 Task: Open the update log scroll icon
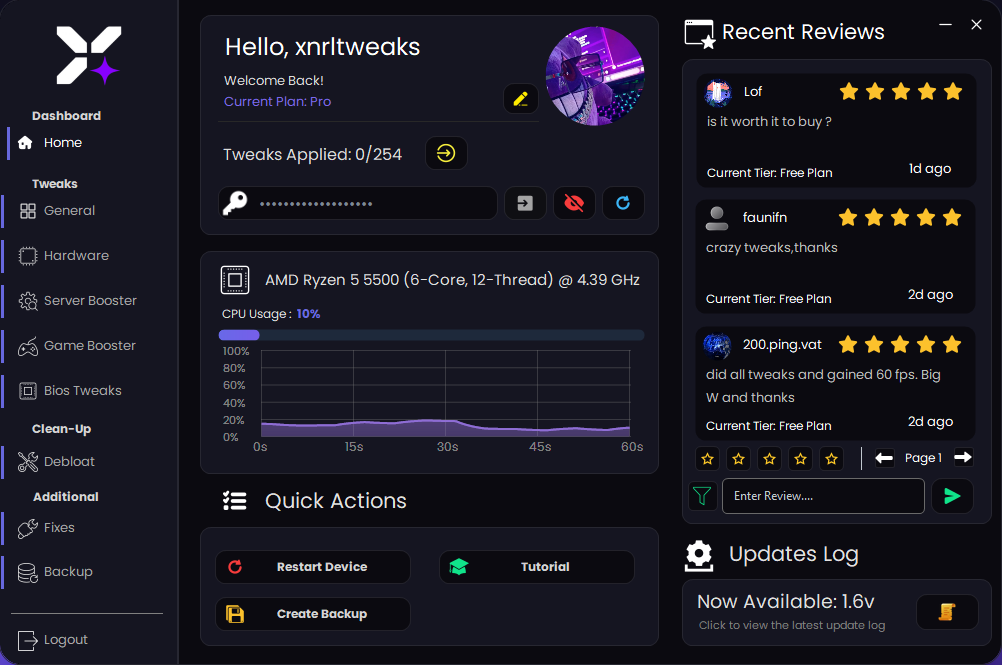[x=946, y=612]
